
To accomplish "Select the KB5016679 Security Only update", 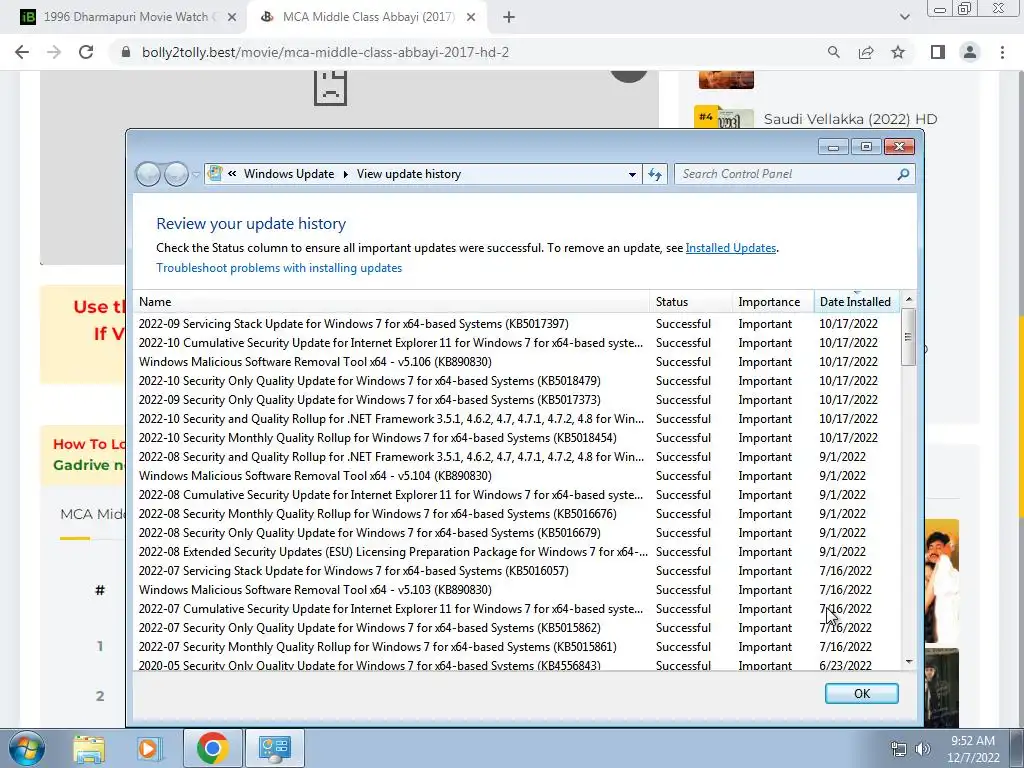I will click(516, 533).
